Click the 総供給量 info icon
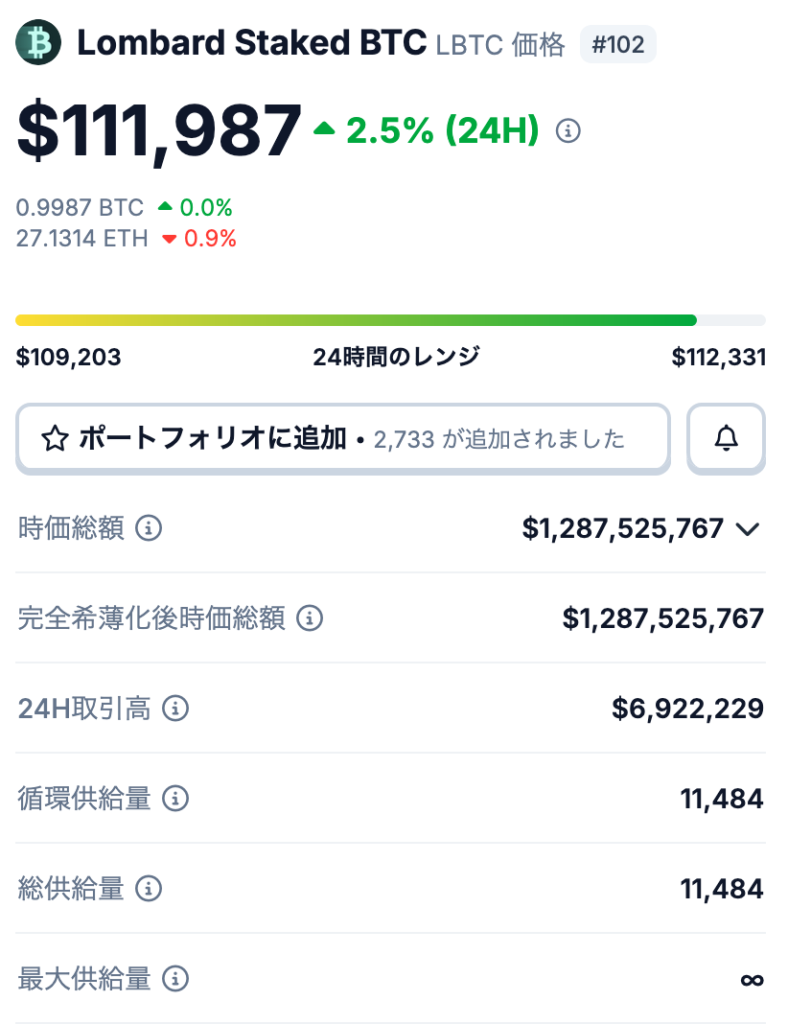 coord(149,888)
